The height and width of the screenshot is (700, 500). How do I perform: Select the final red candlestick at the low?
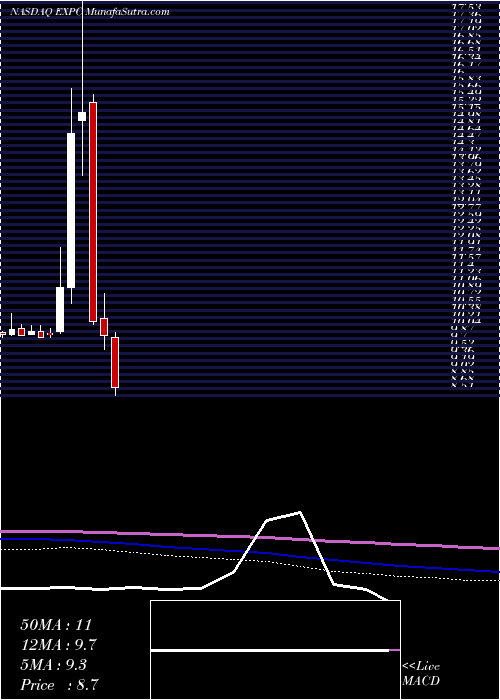click(115, 362)
